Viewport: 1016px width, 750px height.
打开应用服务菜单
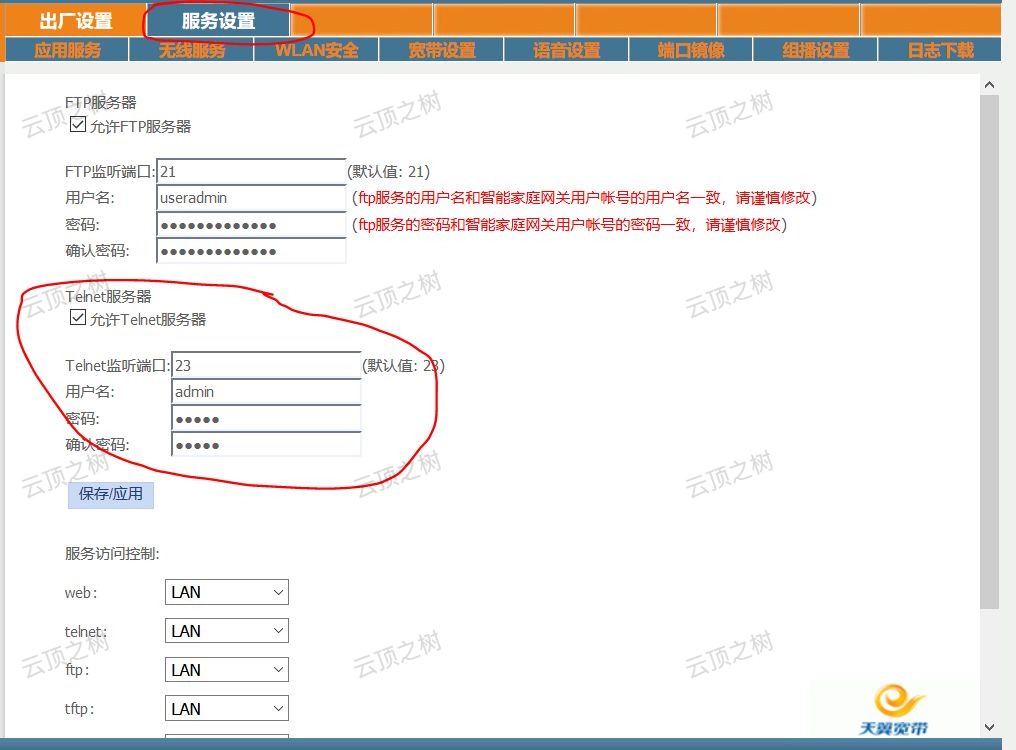65,48
